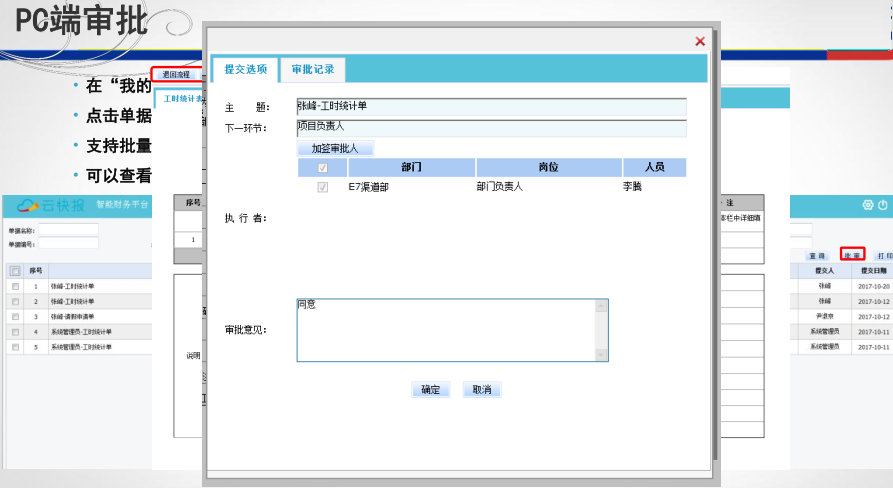
Task: Switch to the 审批记录 tab
Action: pos(313,69)
